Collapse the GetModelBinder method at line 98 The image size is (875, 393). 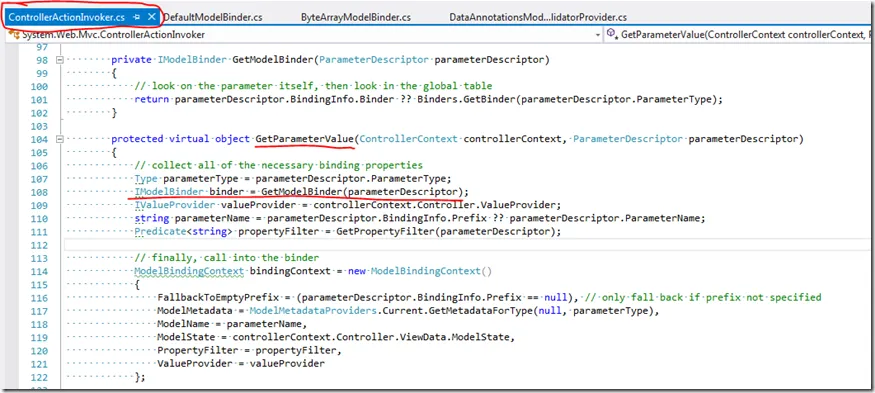pos(60,60)
